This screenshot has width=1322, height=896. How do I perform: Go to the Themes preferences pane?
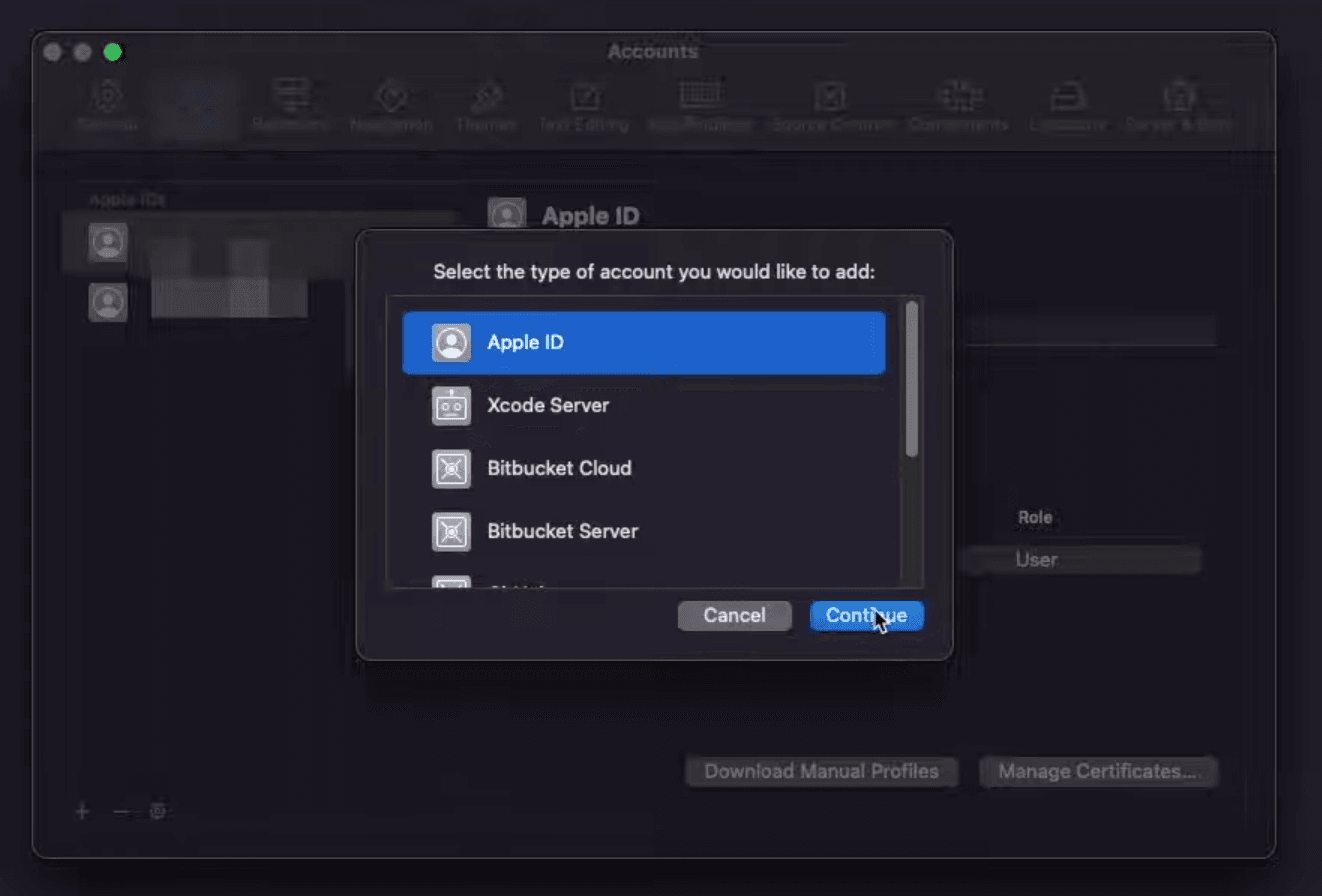point(485,106)
